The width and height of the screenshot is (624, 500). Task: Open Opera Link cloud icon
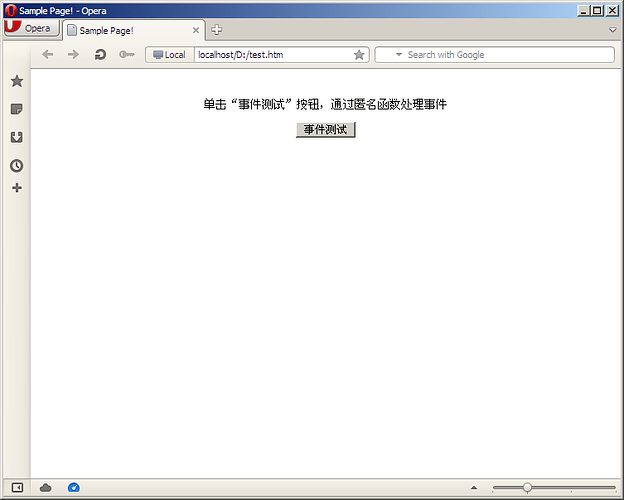[x=46, y=487]
